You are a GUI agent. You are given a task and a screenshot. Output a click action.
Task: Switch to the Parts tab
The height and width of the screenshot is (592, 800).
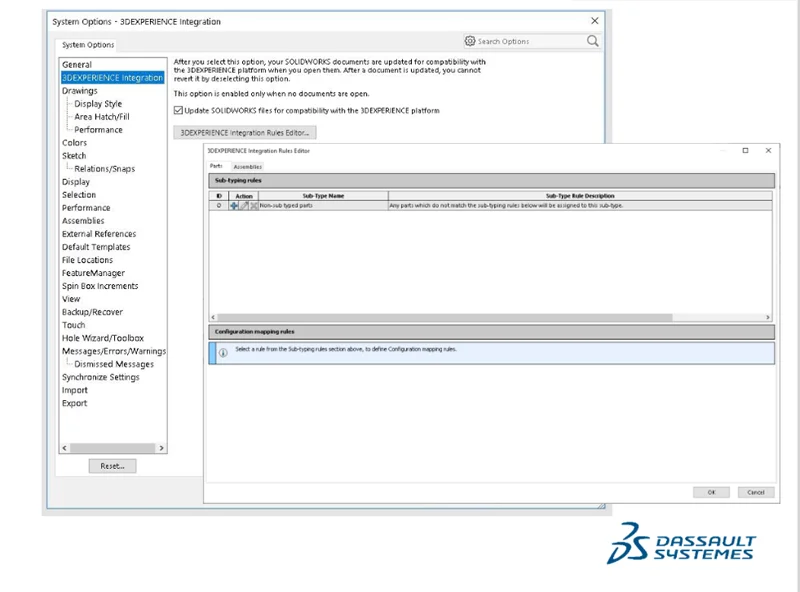pos(216,166)
